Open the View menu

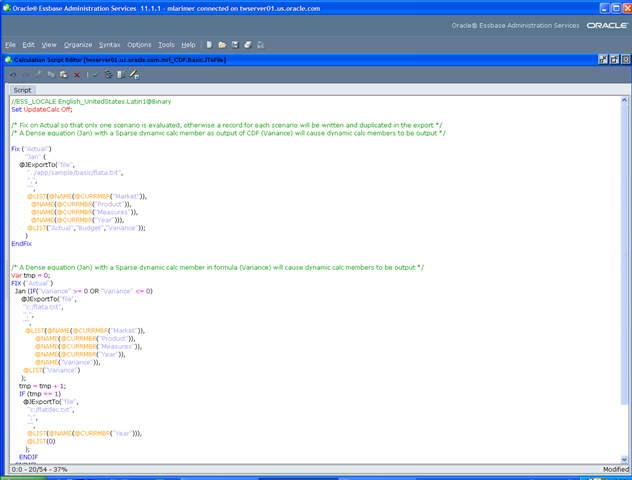coord(49,45)
